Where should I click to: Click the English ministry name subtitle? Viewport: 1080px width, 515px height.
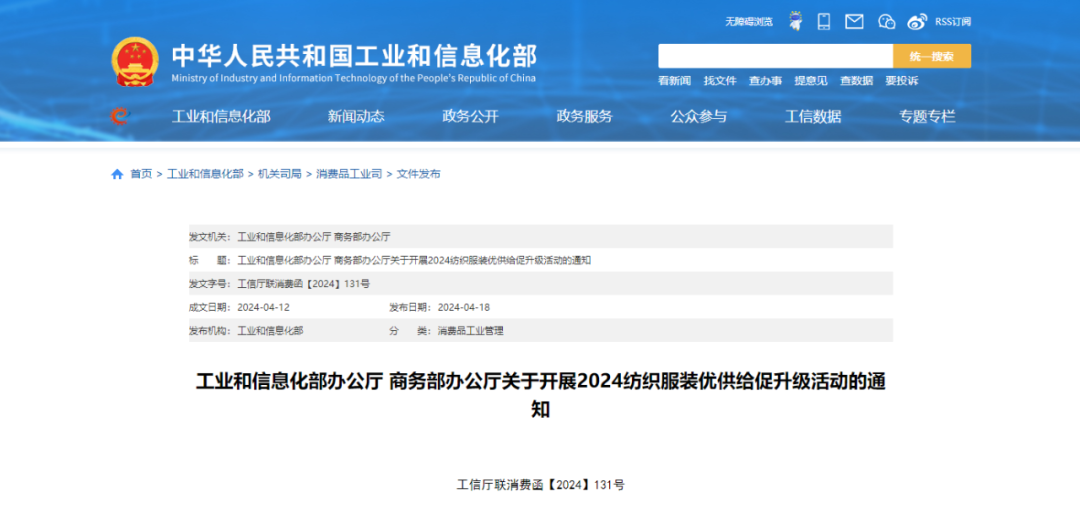click(353, 78)
